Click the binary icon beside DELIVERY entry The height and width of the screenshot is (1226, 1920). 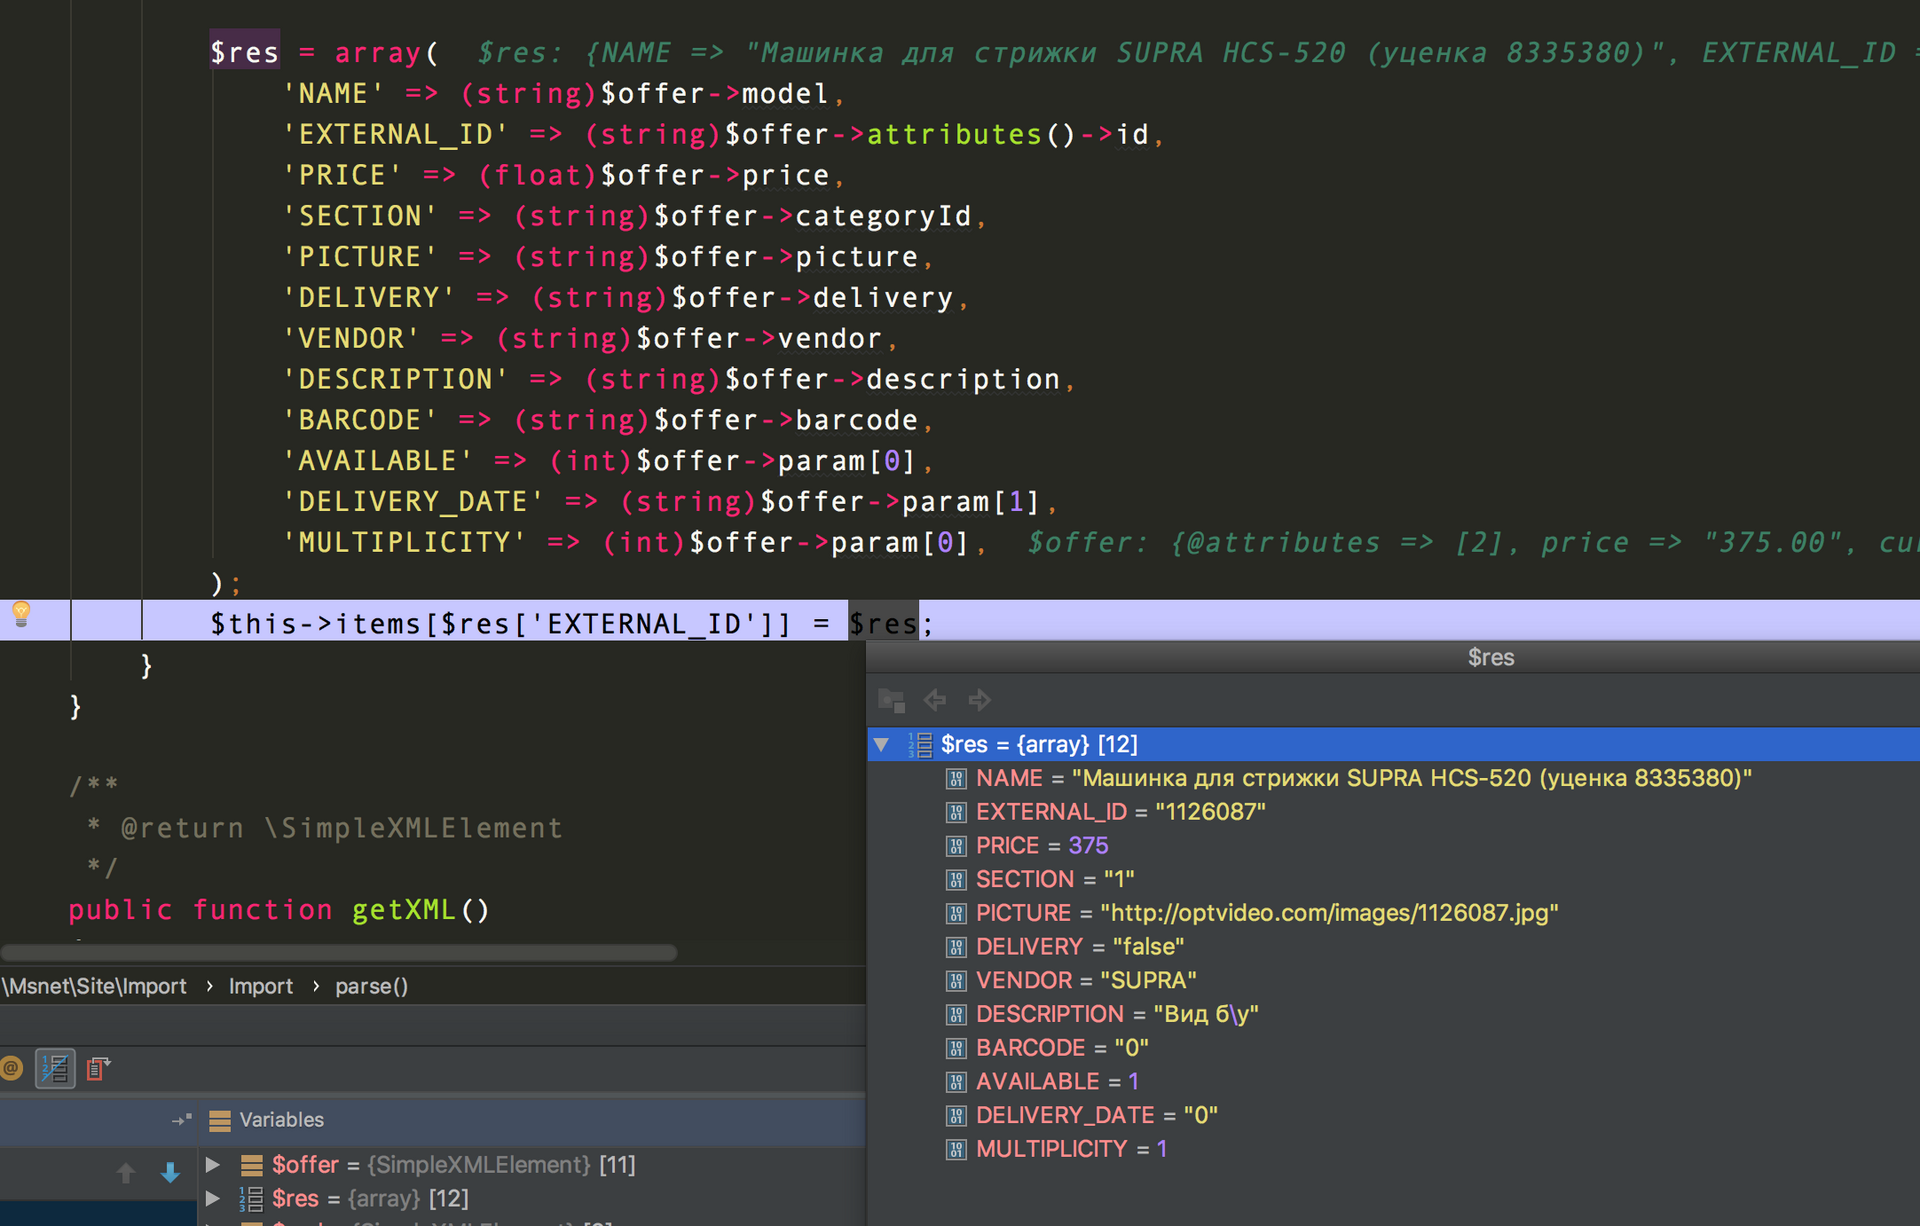(956, 947)
